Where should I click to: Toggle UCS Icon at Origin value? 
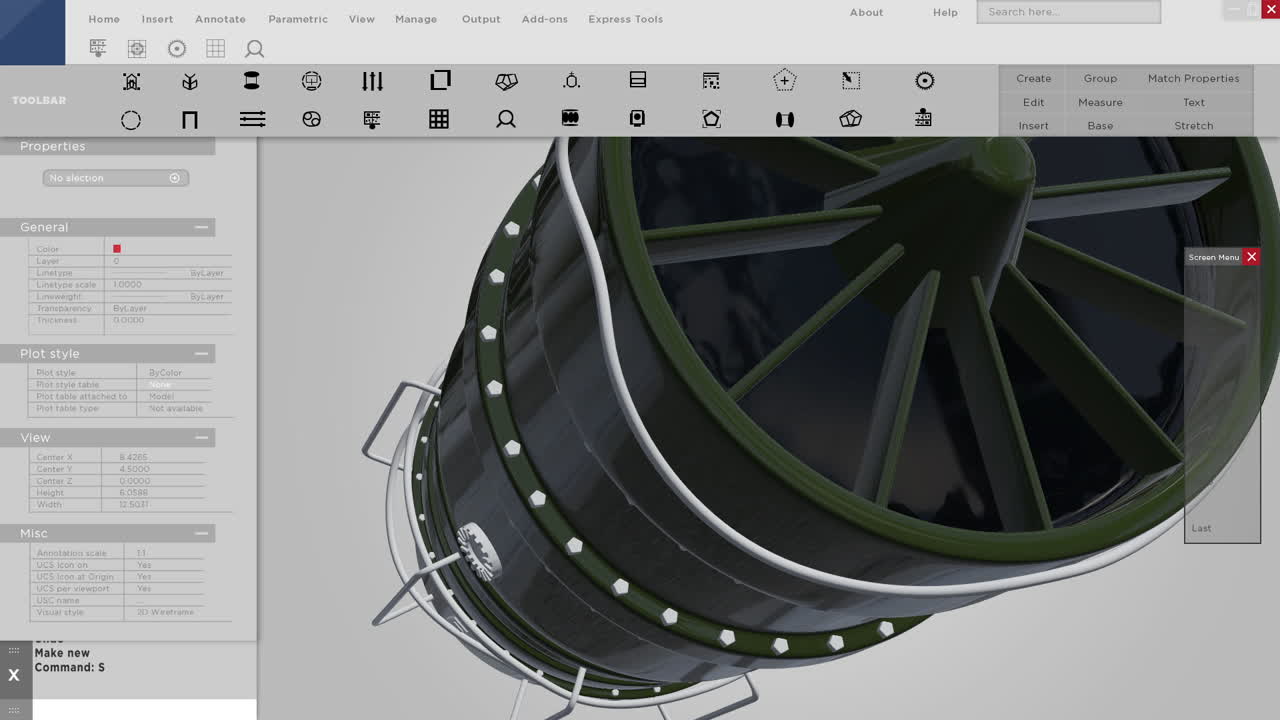tap(143, 576)
